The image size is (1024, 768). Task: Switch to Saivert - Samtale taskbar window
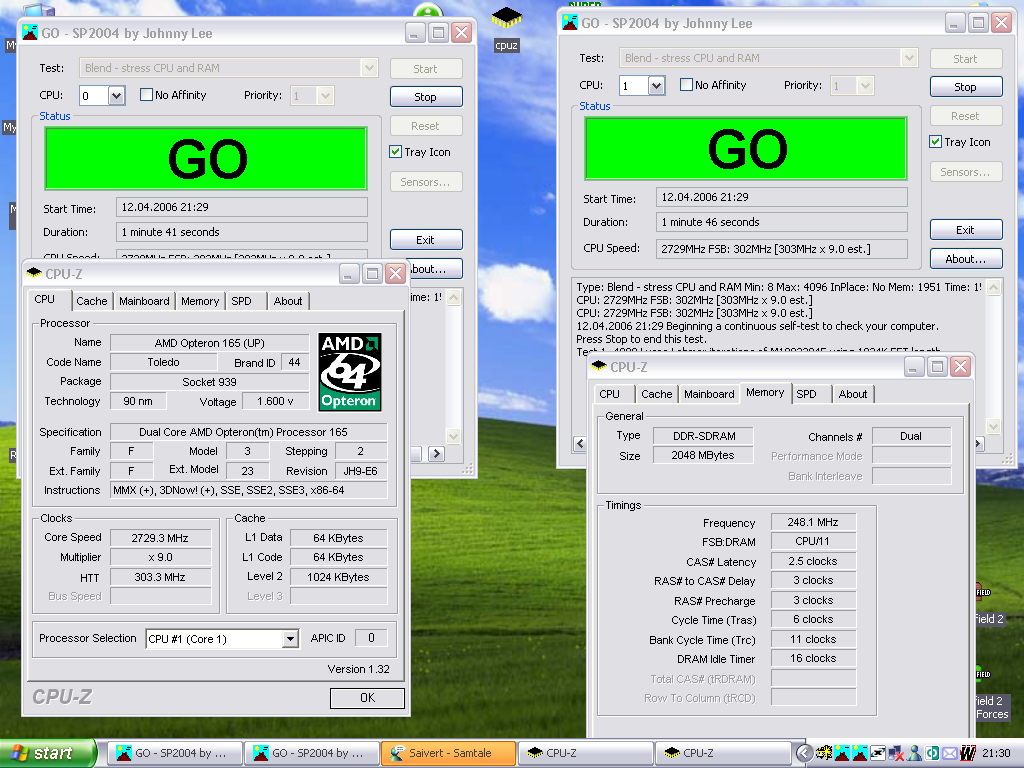[x=449, y=753]
